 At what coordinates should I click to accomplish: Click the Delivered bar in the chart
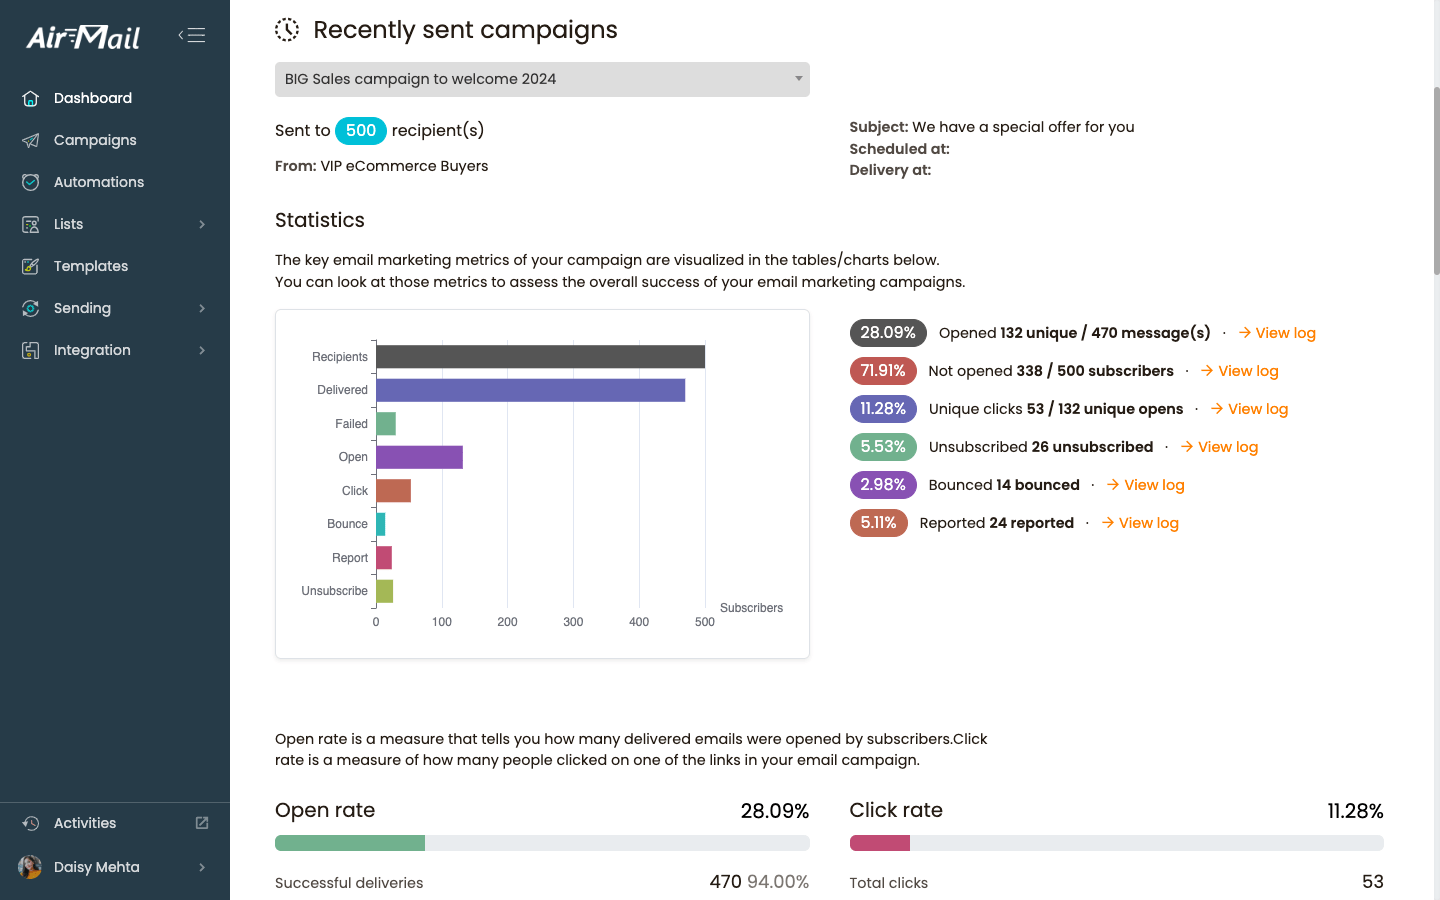[530, 390]
